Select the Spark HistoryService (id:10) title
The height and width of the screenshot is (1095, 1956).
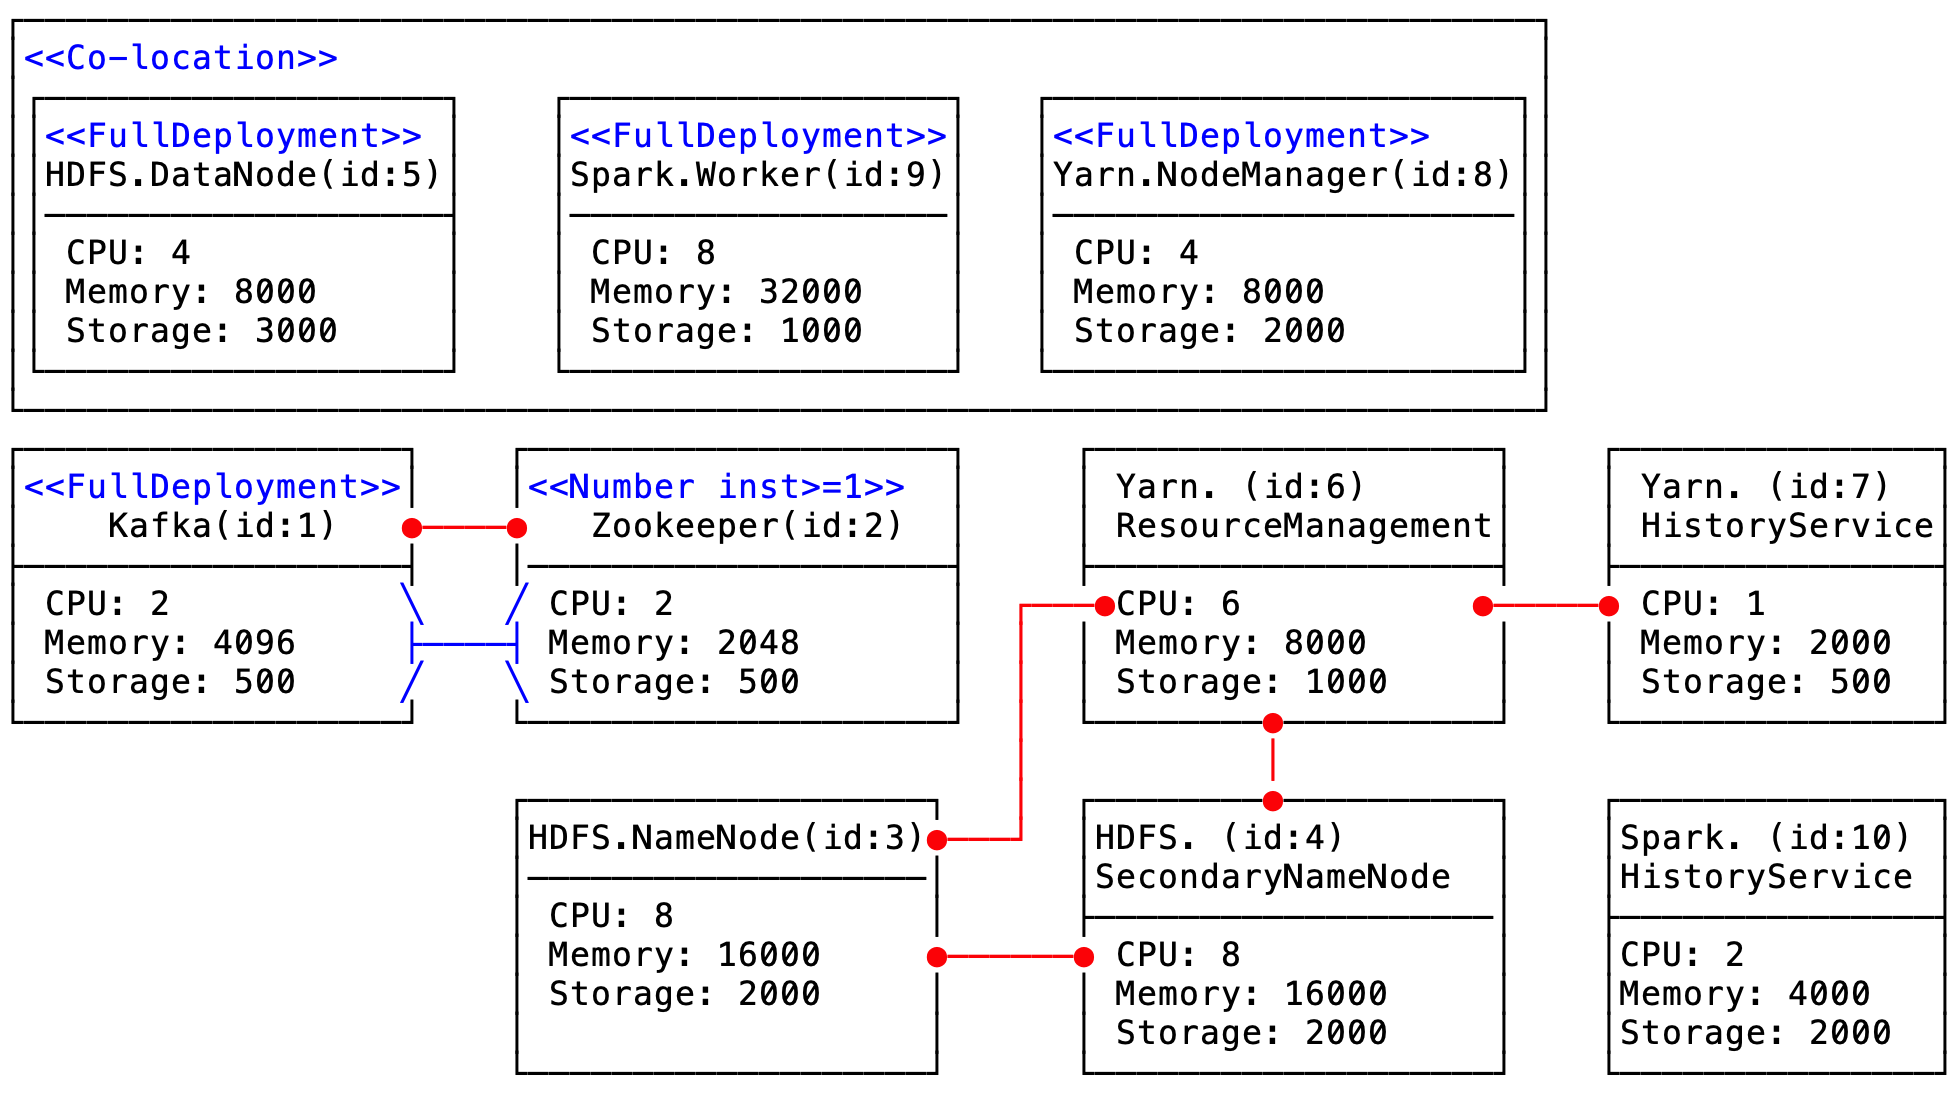coord(1766,857)
